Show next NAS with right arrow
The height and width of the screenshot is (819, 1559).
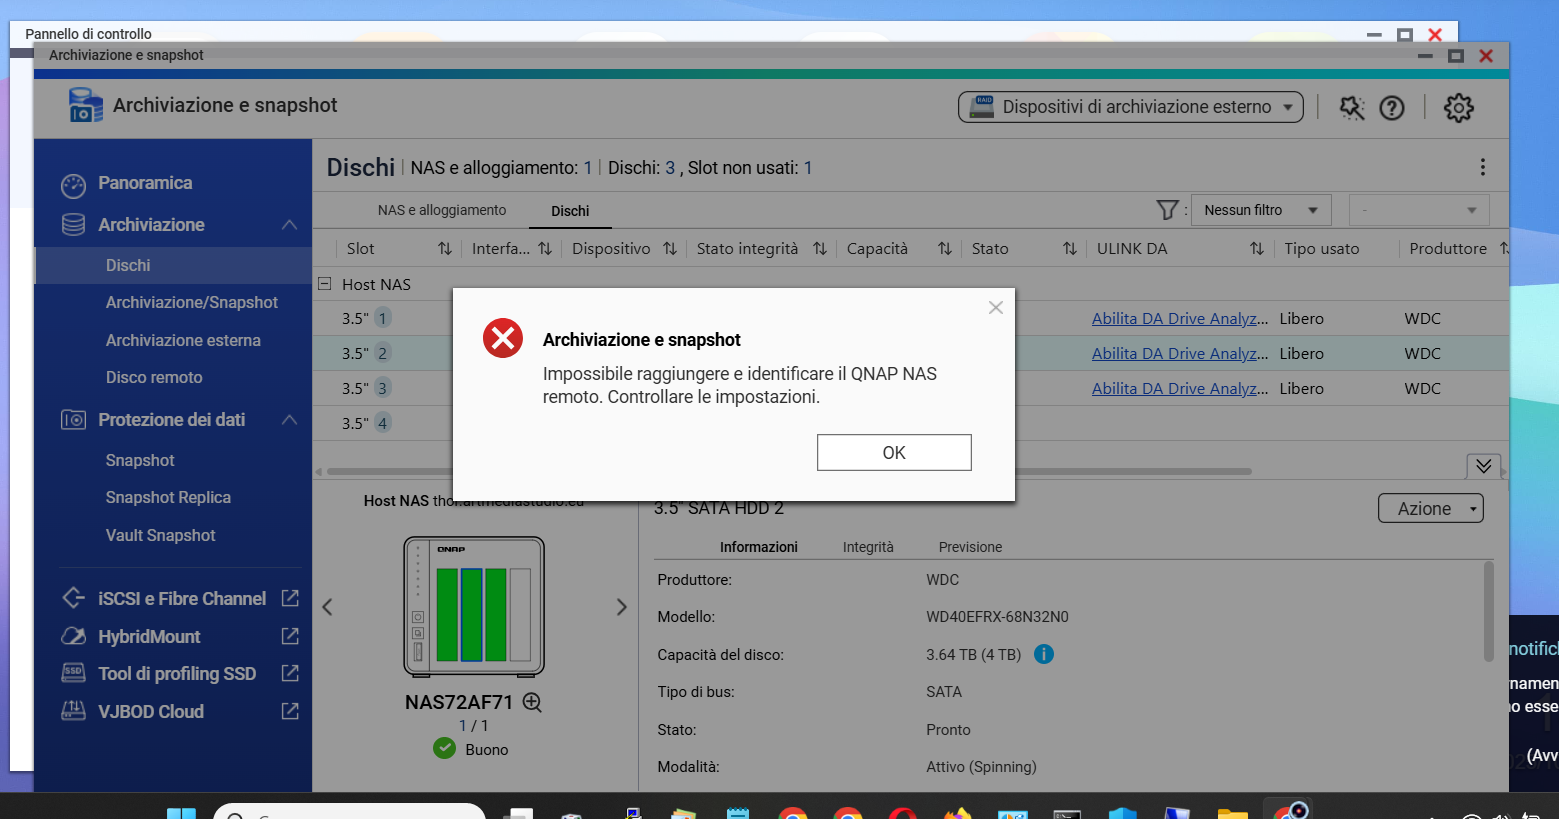point(621,607)
